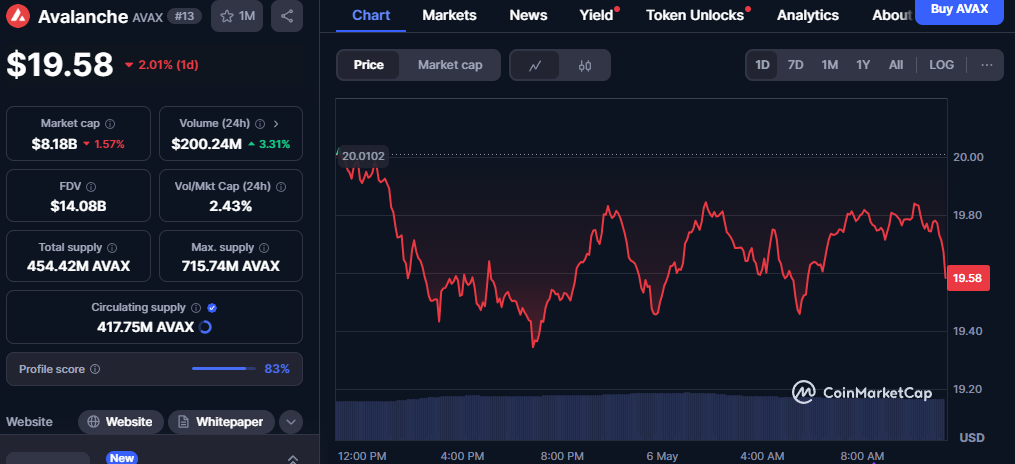Click the verified badge beside Circulating supply

(x=212, y=308)
